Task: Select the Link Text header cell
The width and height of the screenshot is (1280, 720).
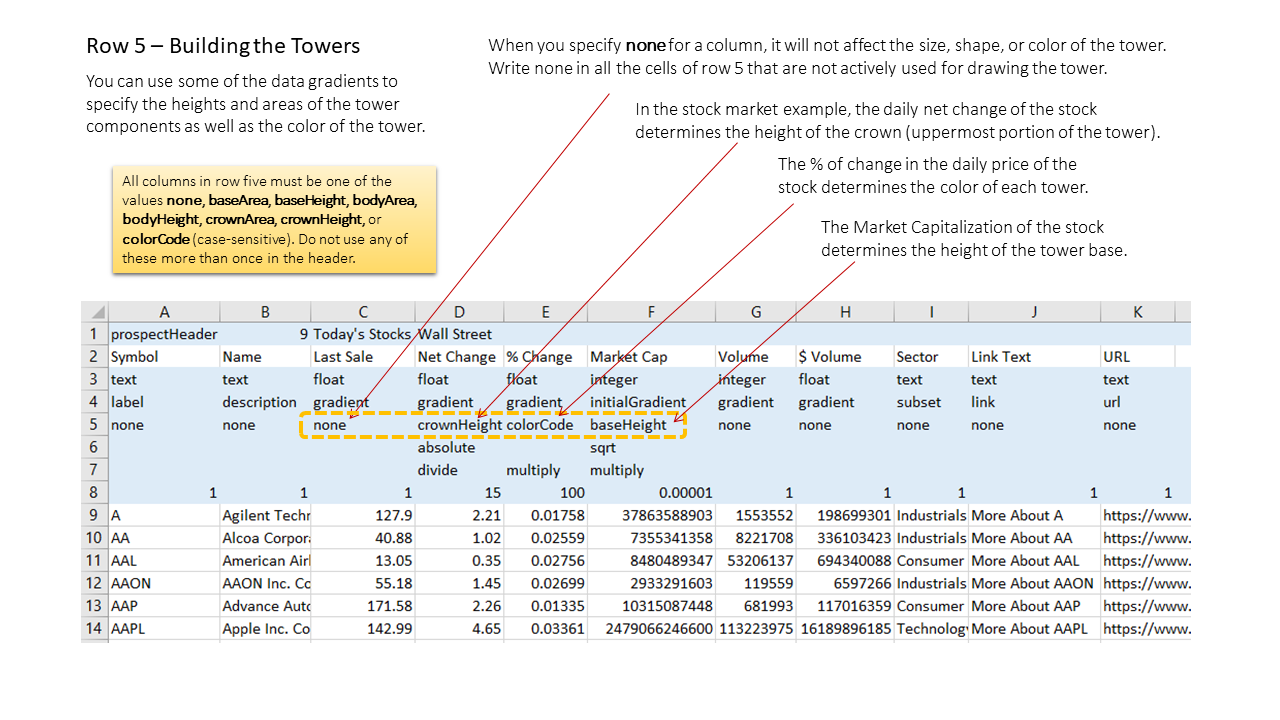Action: [1034, 357]
